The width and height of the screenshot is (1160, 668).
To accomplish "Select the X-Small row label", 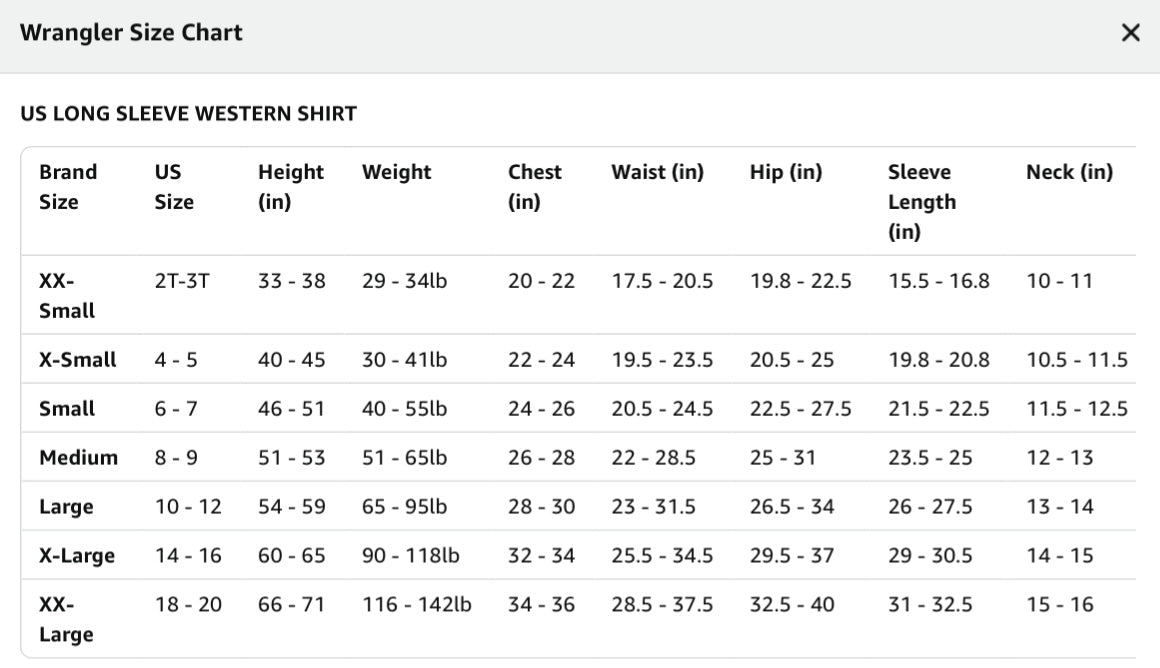I will (78, 360).
